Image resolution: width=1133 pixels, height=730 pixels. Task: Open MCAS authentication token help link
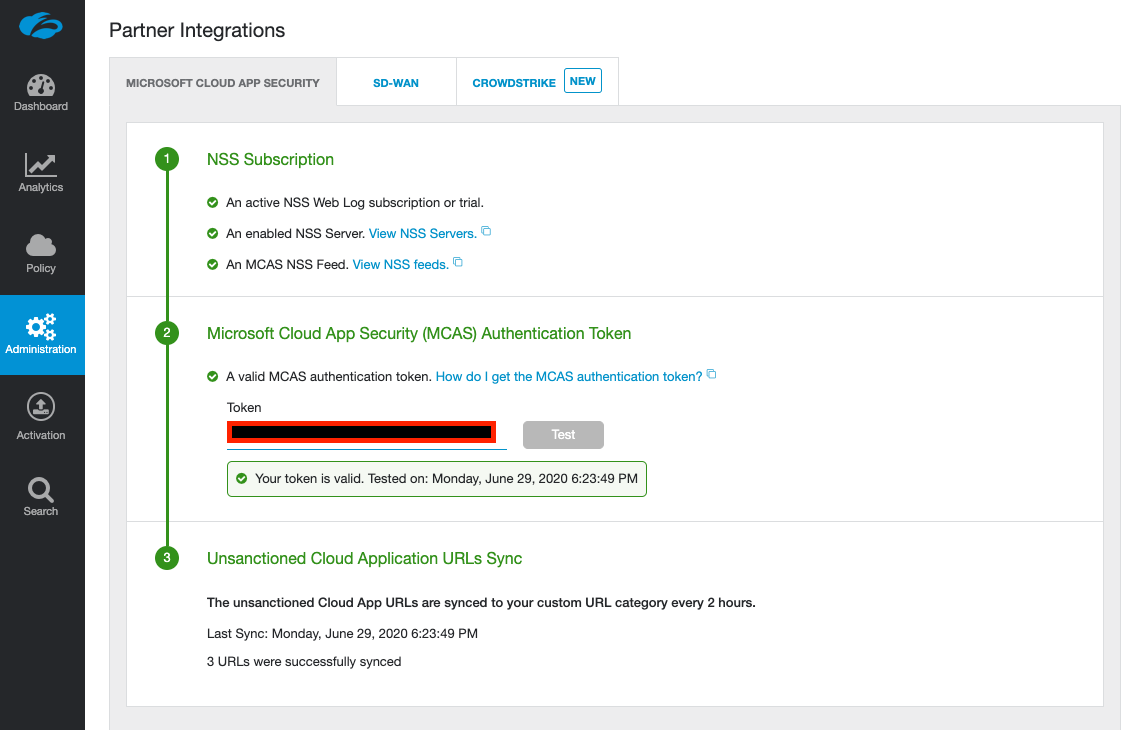[568, 377]
